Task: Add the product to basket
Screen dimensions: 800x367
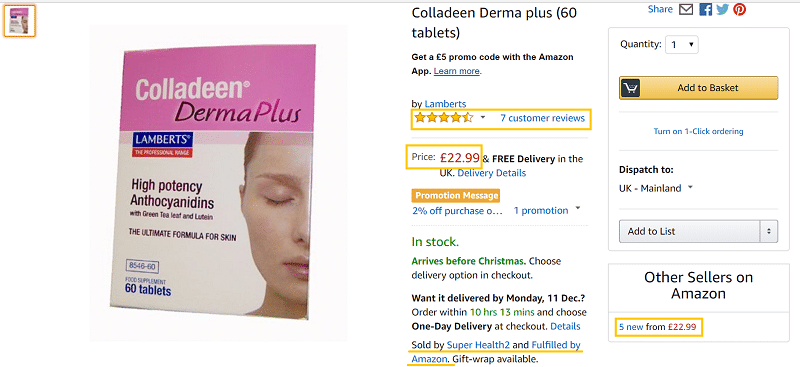Action: coord(698,88)
